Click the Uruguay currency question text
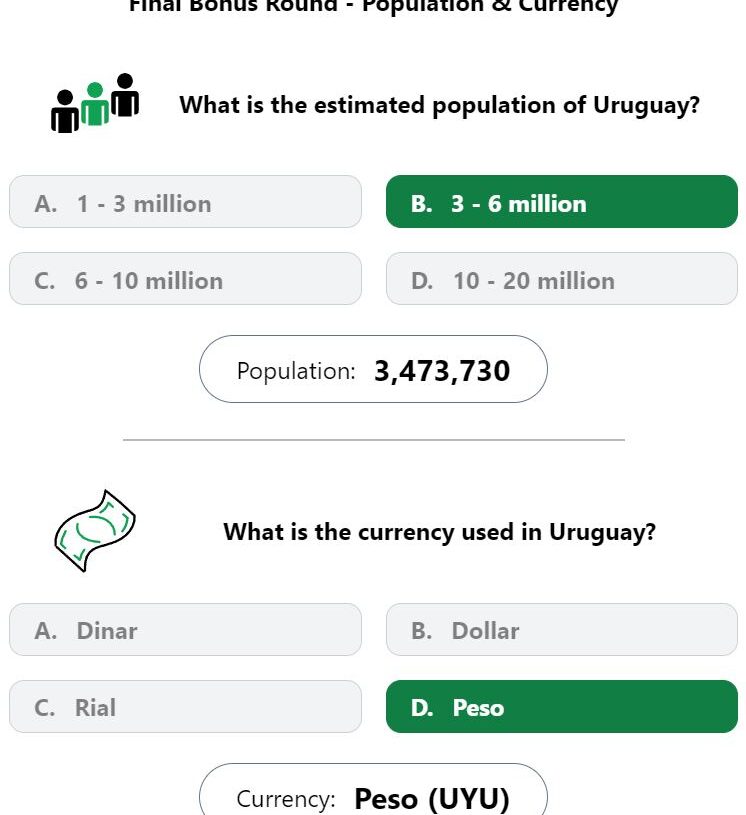The width and height of the screenshot is (746, 815). (x=439, y=532)
